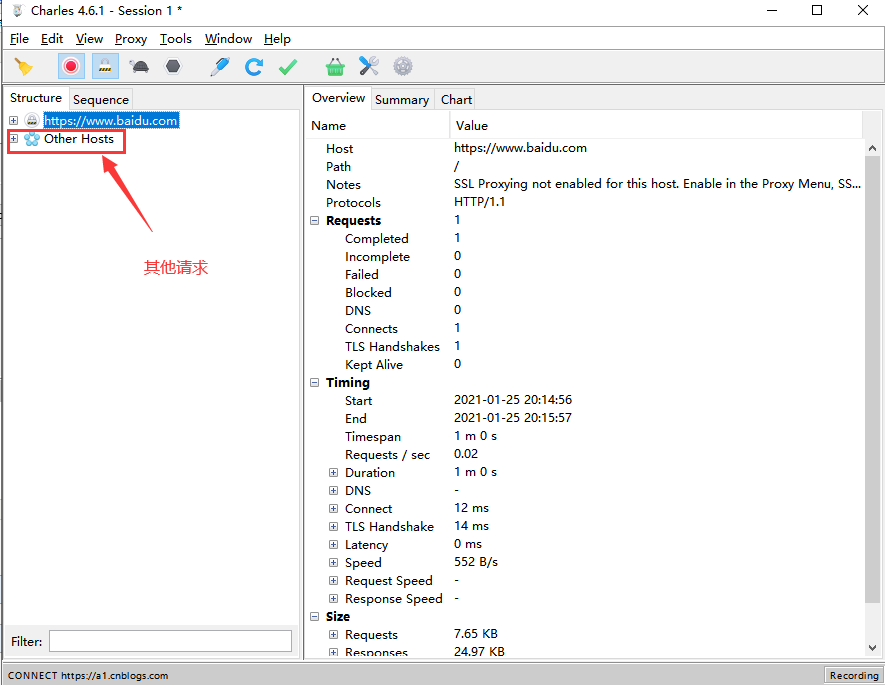Image resolution: width=885 pixels, height=685 pixels.
Task: Open the Tools menu
Action: 176,39
